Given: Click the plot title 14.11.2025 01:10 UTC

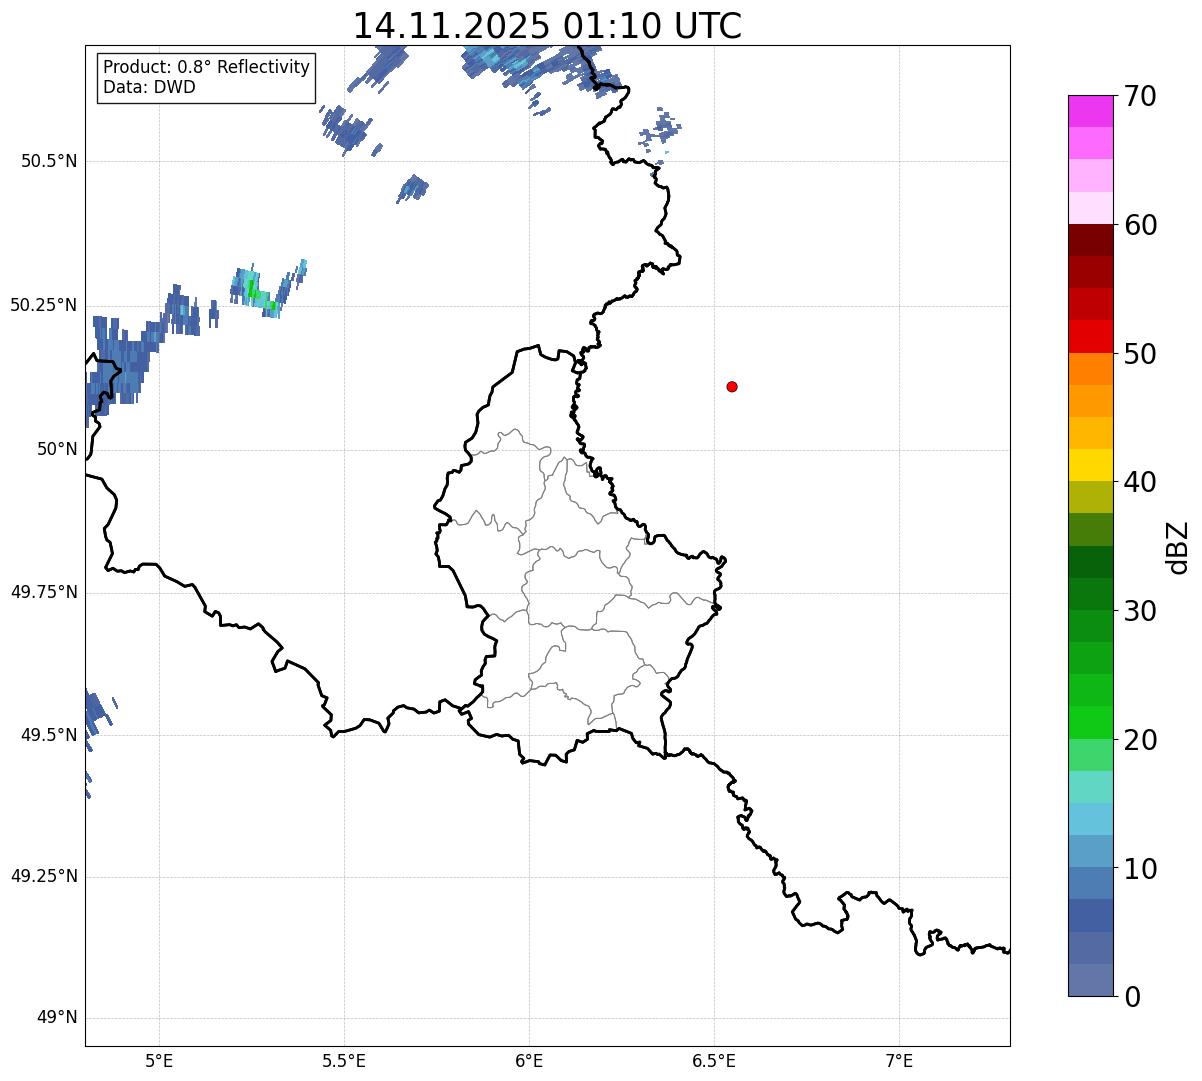Looking at the screenshot, I should tap(547, 25).
